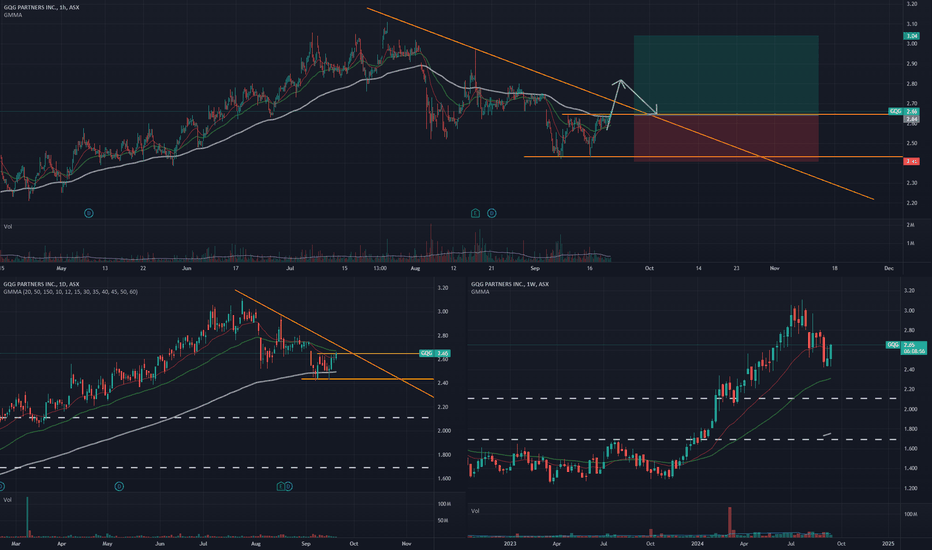Select the upper dashed white line on 1D chart
Viewport: 932px width, 550px height.
click(215, 417)
